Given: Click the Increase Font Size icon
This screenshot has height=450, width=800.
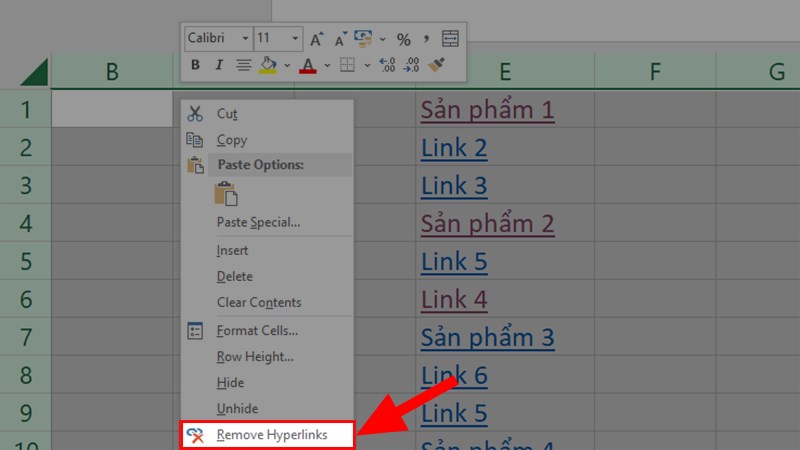Looking at the screenshot, I should pyautogui.click(x=317, y=39).
